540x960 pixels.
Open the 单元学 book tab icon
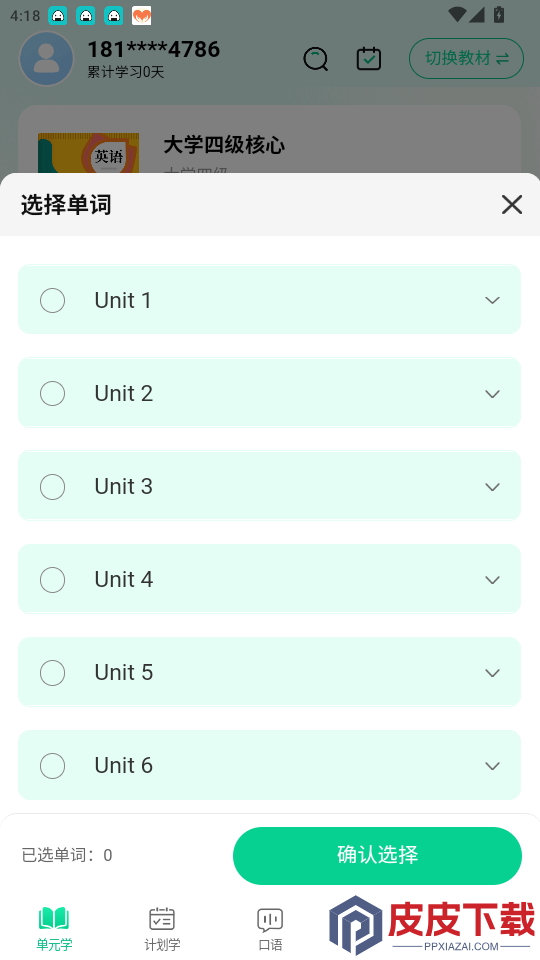[54, 919]
